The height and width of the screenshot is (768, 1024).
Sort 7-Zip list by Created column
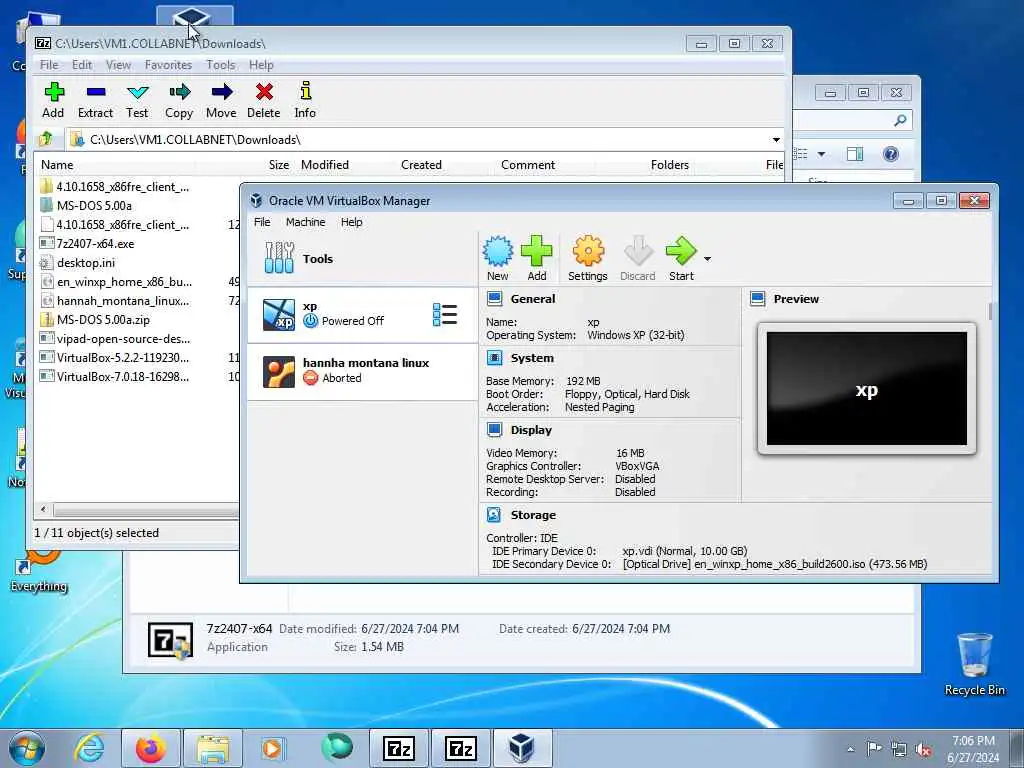[421, 165]
